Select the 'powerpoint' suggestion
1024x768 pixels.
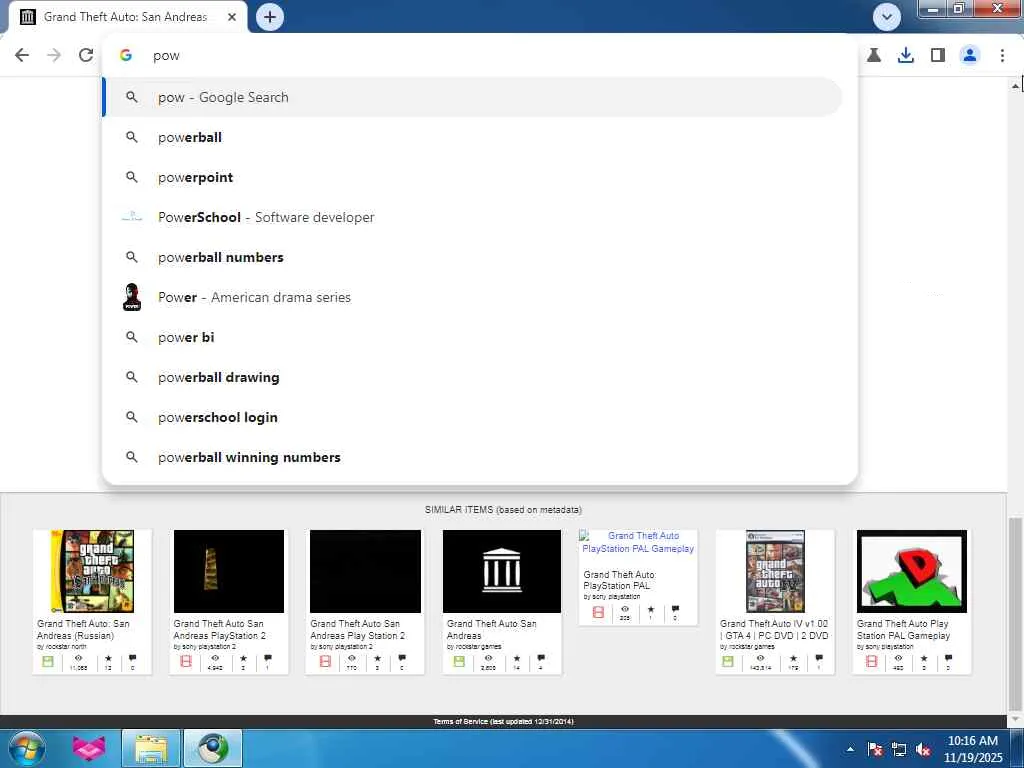pos(473,177)
